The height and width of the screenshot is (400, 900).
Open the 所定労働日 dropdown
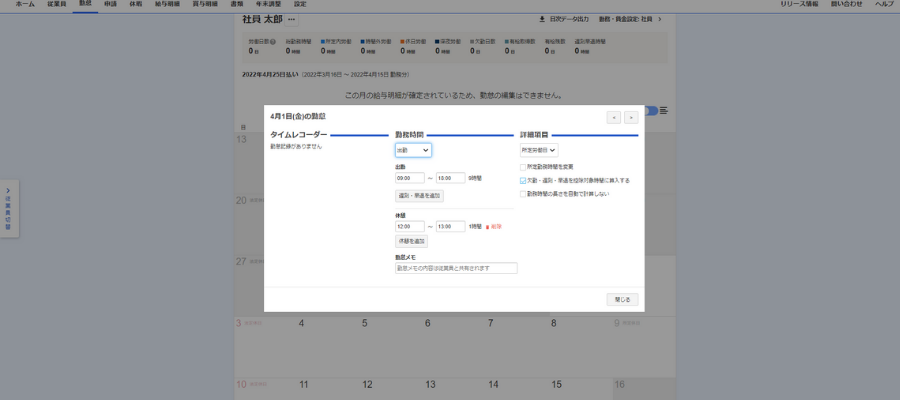539,150
